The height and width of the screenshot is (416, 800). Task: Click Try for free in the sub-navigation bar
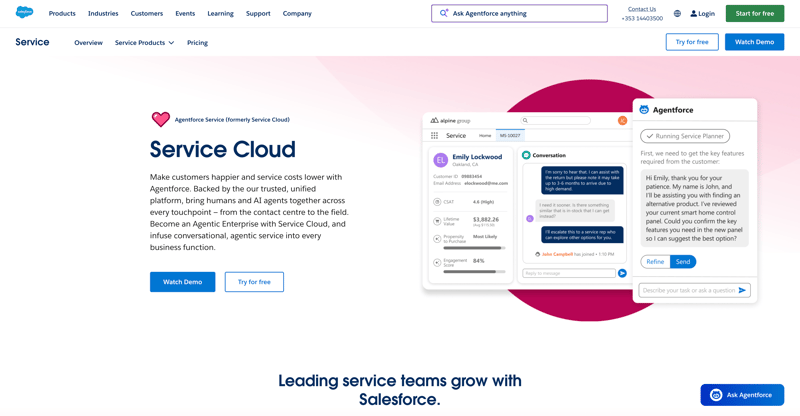pos(692,42)
